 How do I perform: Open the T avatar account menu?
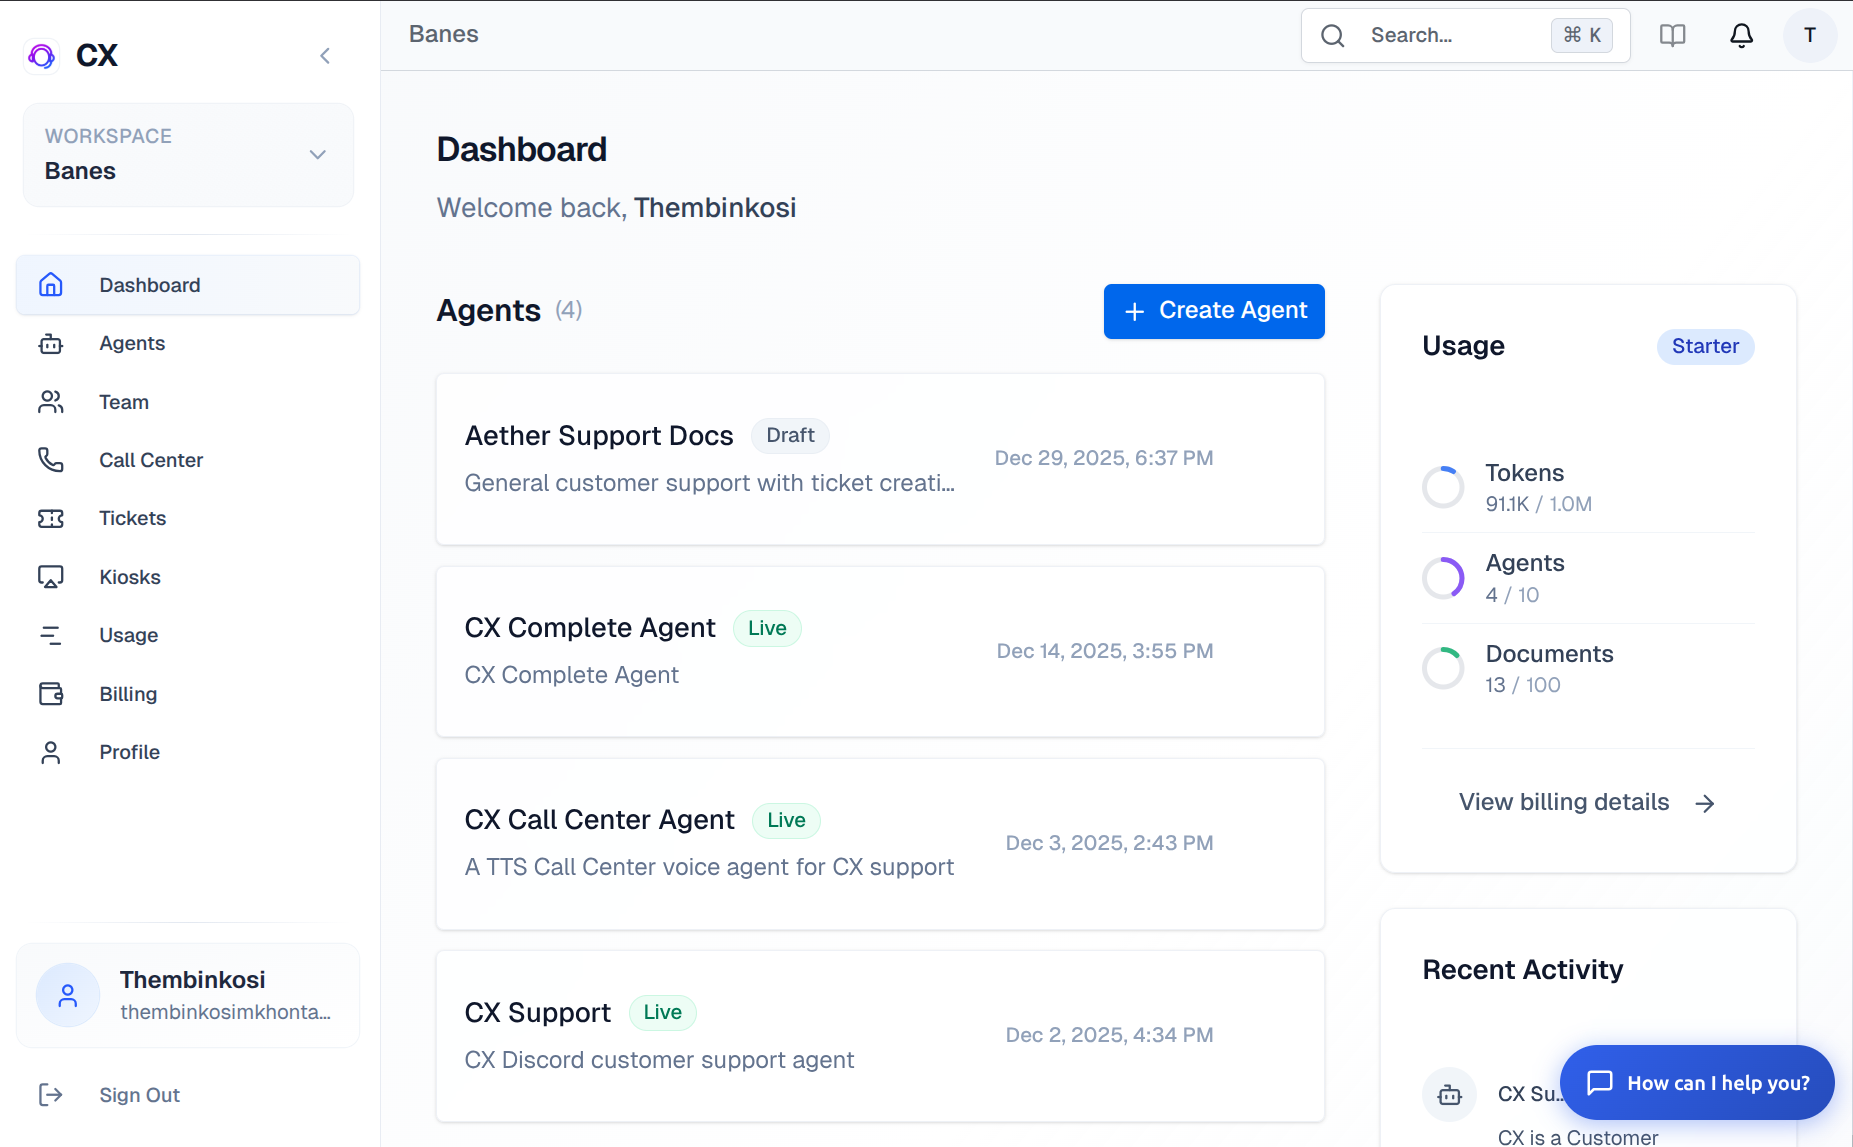(1809, 35)
